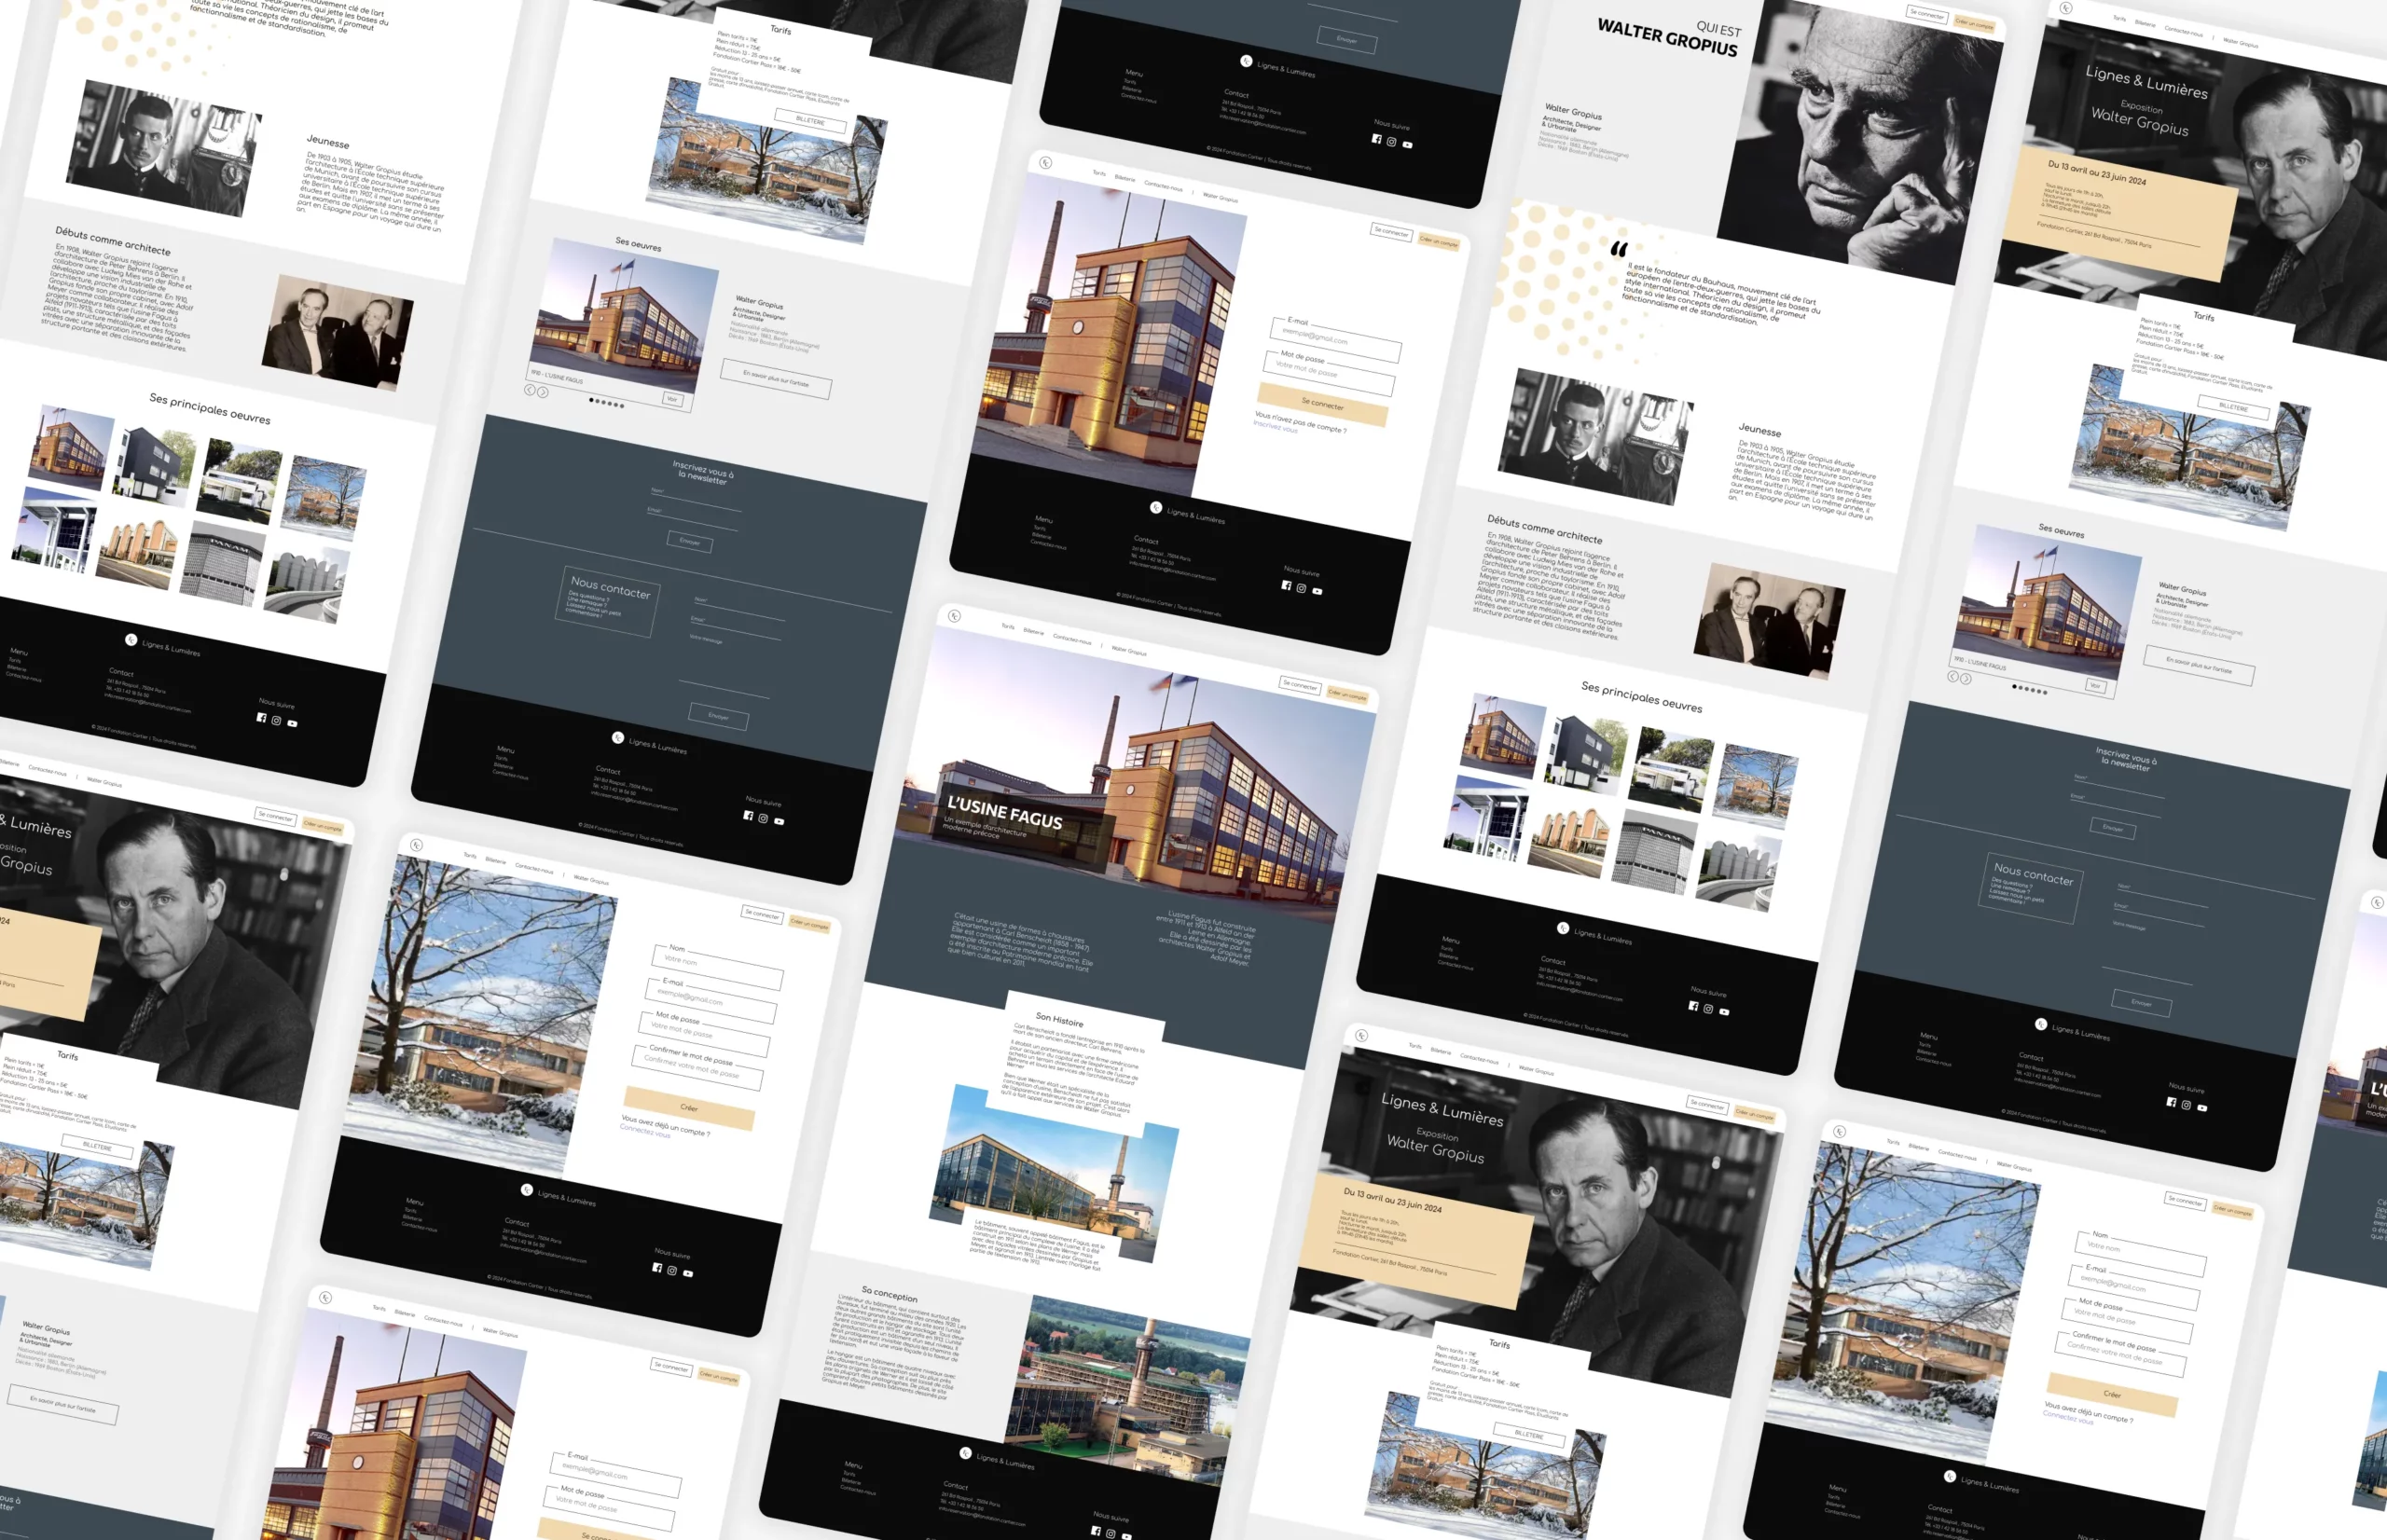Open Walter Gropius in the L'Usine Fagus navbar

tap(1129, 651)
